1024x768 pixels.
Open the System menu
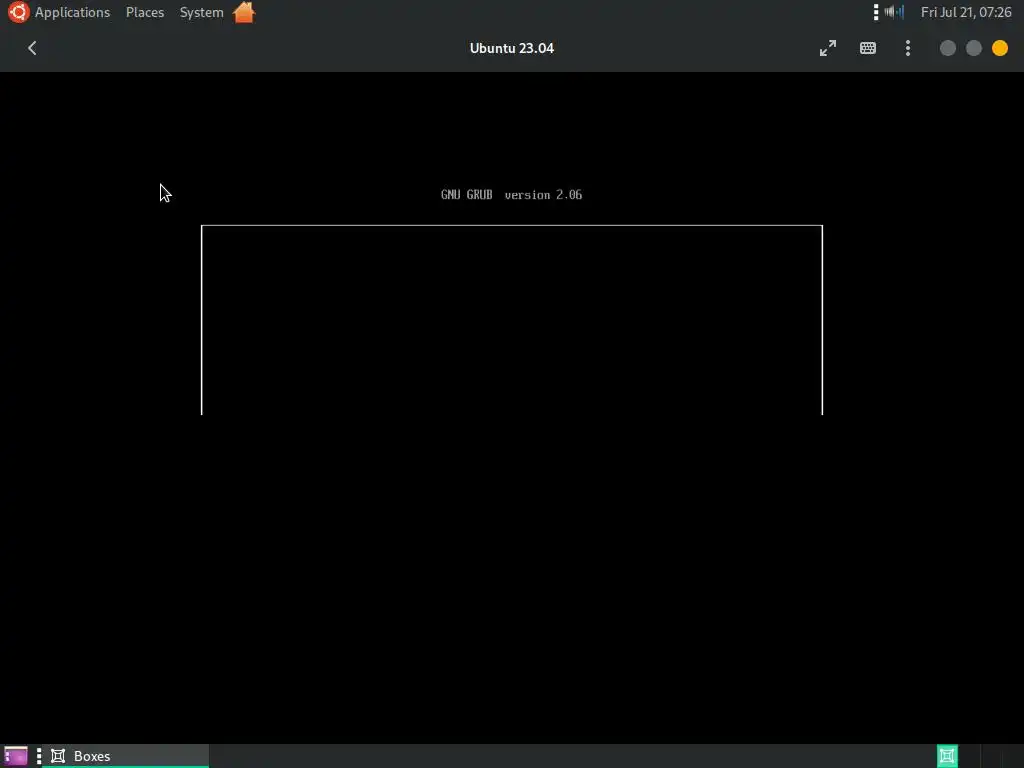(201, 12)
